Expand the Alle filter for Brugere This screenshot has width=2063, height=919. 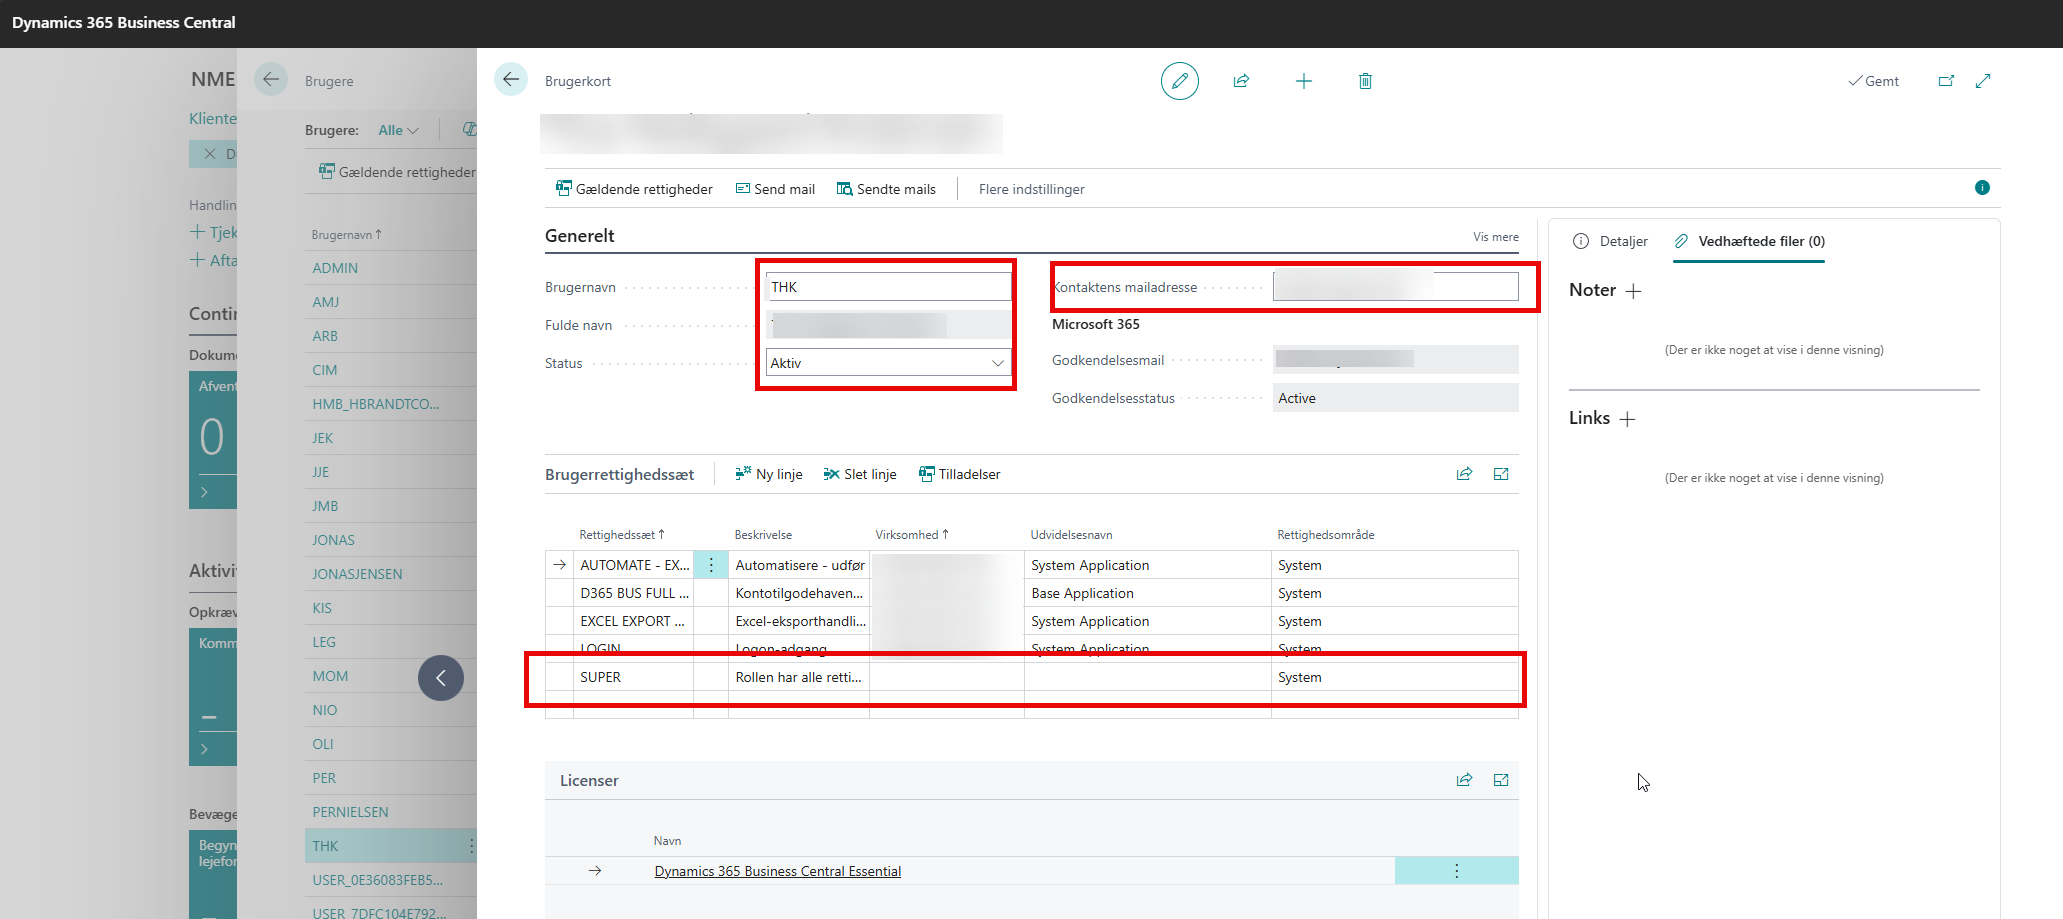[x=398, y=130]
